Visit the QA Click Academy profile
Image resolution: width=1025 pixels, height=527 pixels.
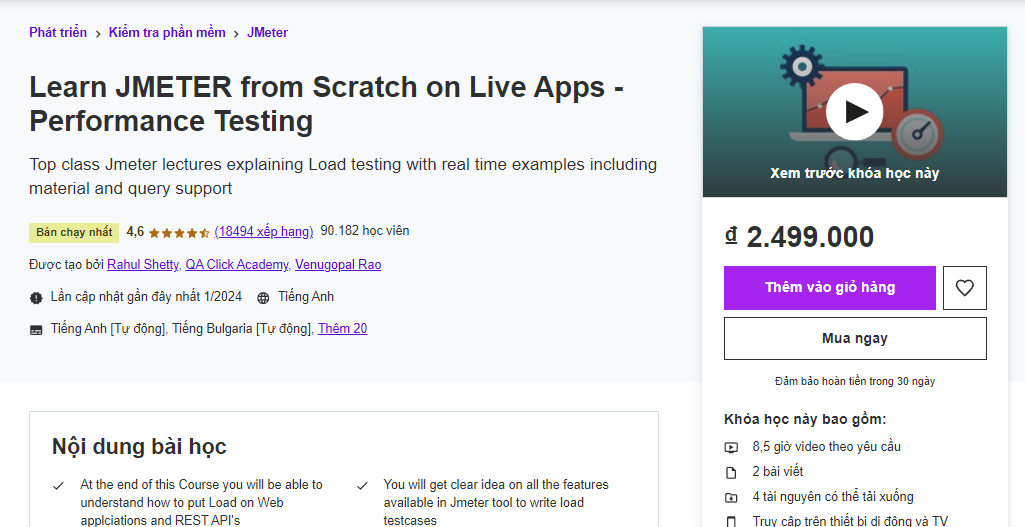click(x=237, y=265)
